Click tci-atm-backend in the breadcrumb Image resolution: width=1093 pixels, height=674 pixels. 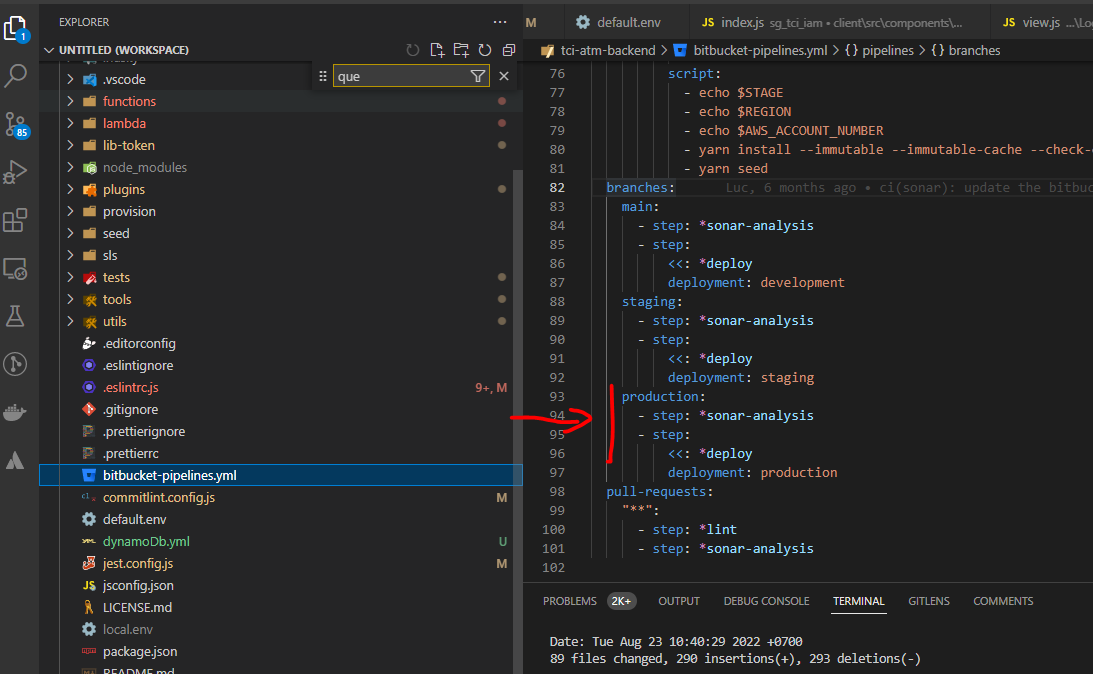[606, 50]
